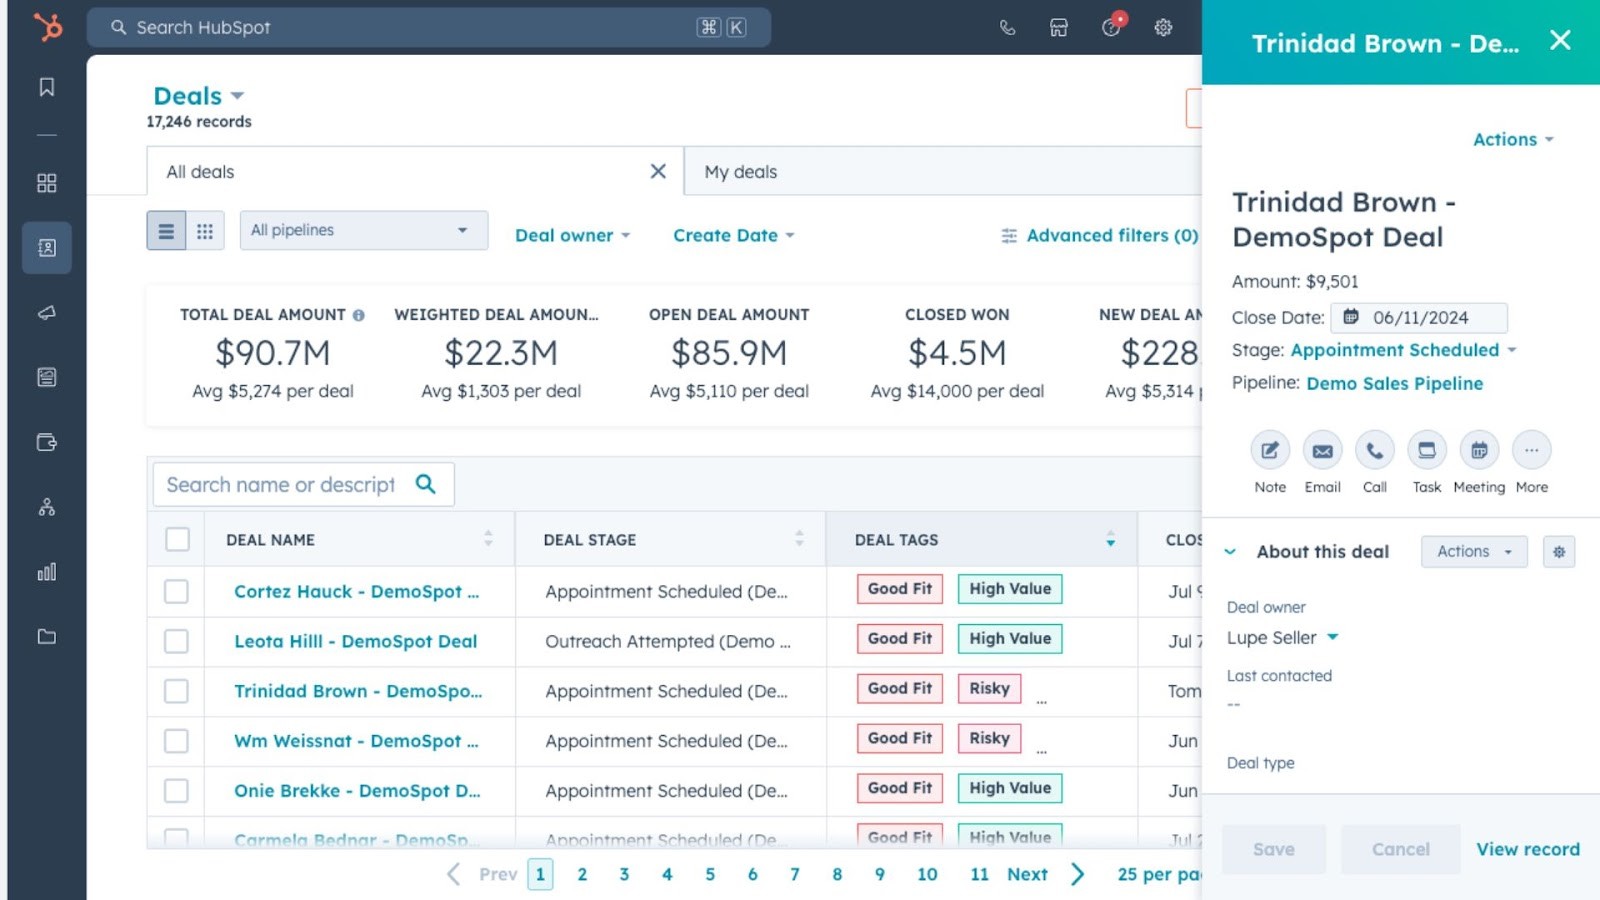The image size is (1600, 900).
Task: Create a Note on the Trinidad Brown deal
Action: tap(1269, 451)
